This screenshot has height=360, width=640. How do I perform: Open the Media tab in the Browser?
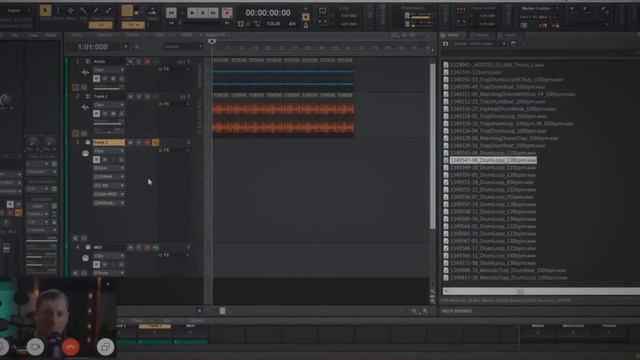click(453, 36)
